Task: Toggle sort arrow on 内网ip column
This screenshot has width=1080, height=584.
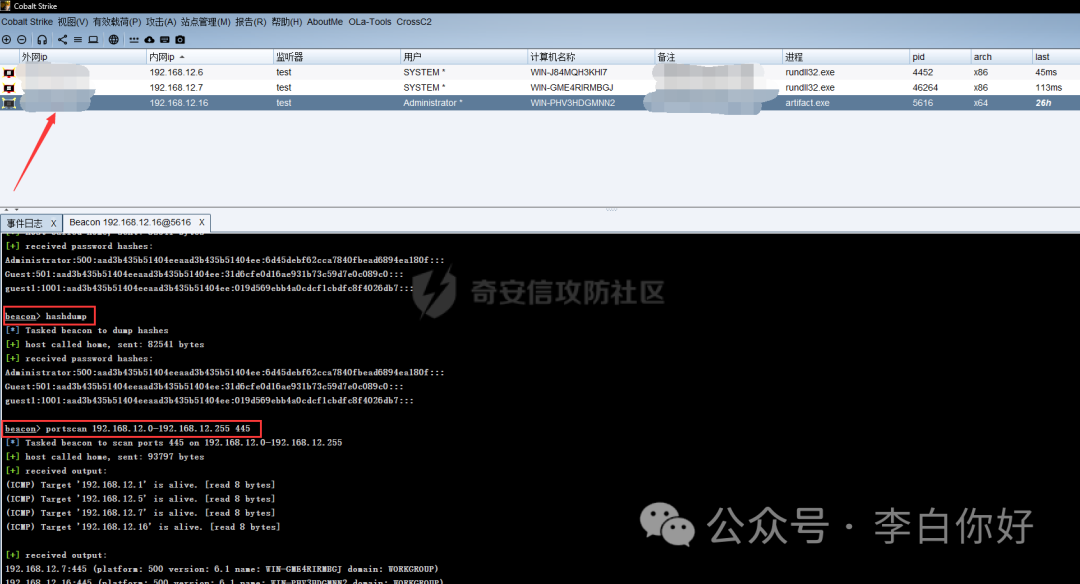Action: click(182, 57)
